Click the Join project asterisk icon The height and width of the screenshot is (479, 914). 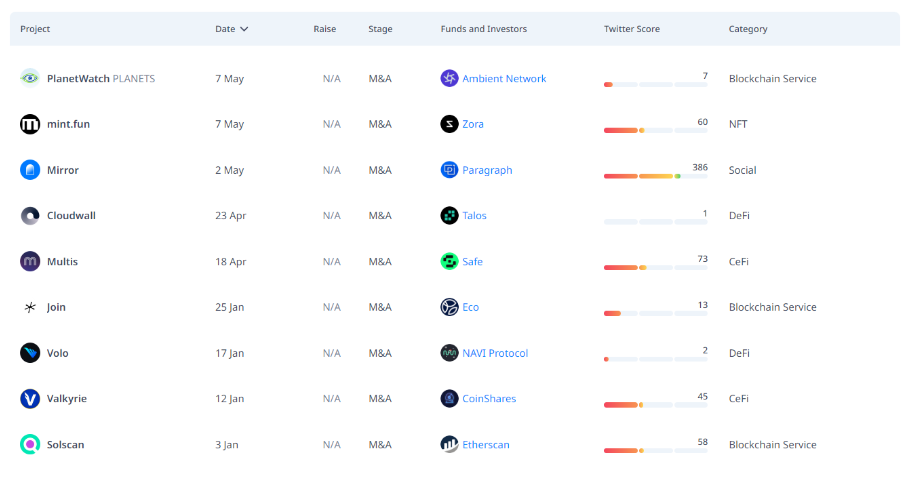coord(30,307)
